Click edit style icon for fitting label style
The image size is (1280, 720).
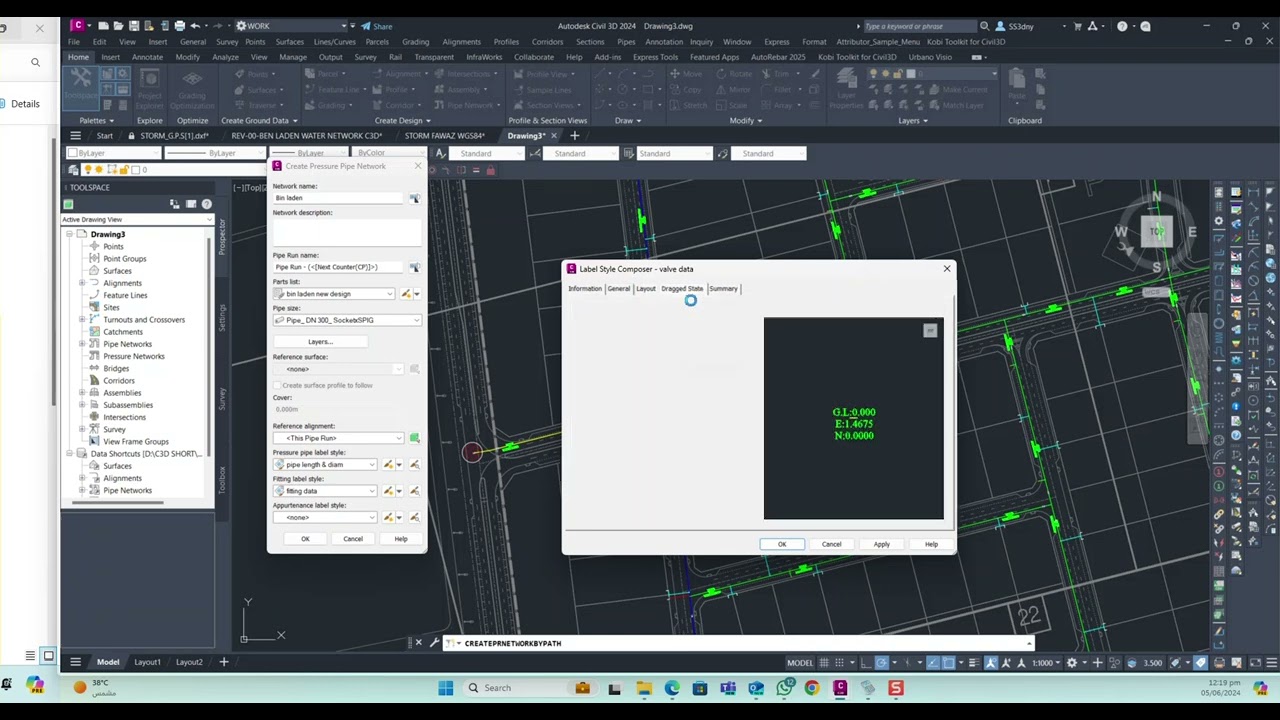coord(388,491)
